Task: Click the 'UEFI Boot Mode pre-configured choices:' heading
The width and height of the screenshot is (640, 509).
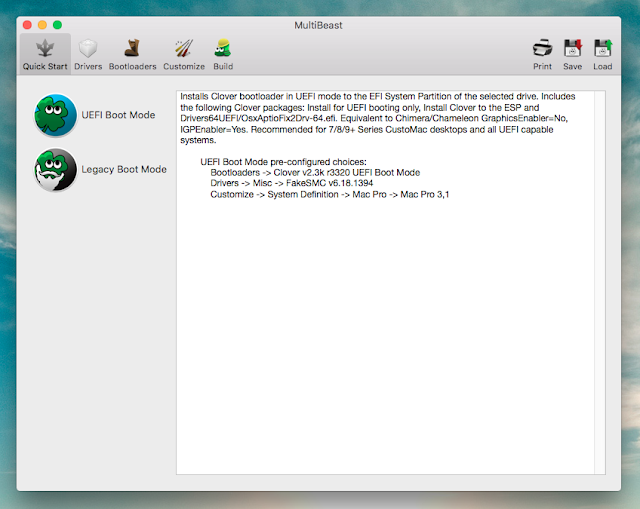Action: tap(283, 162)
